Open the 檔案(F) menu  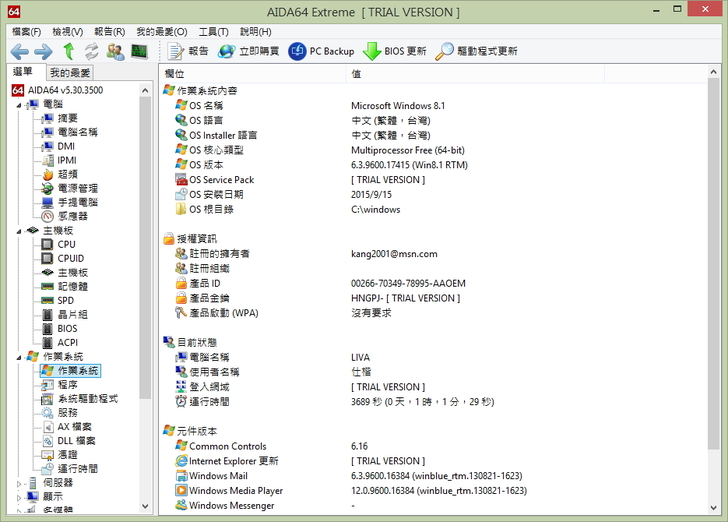tap(29, 32)
